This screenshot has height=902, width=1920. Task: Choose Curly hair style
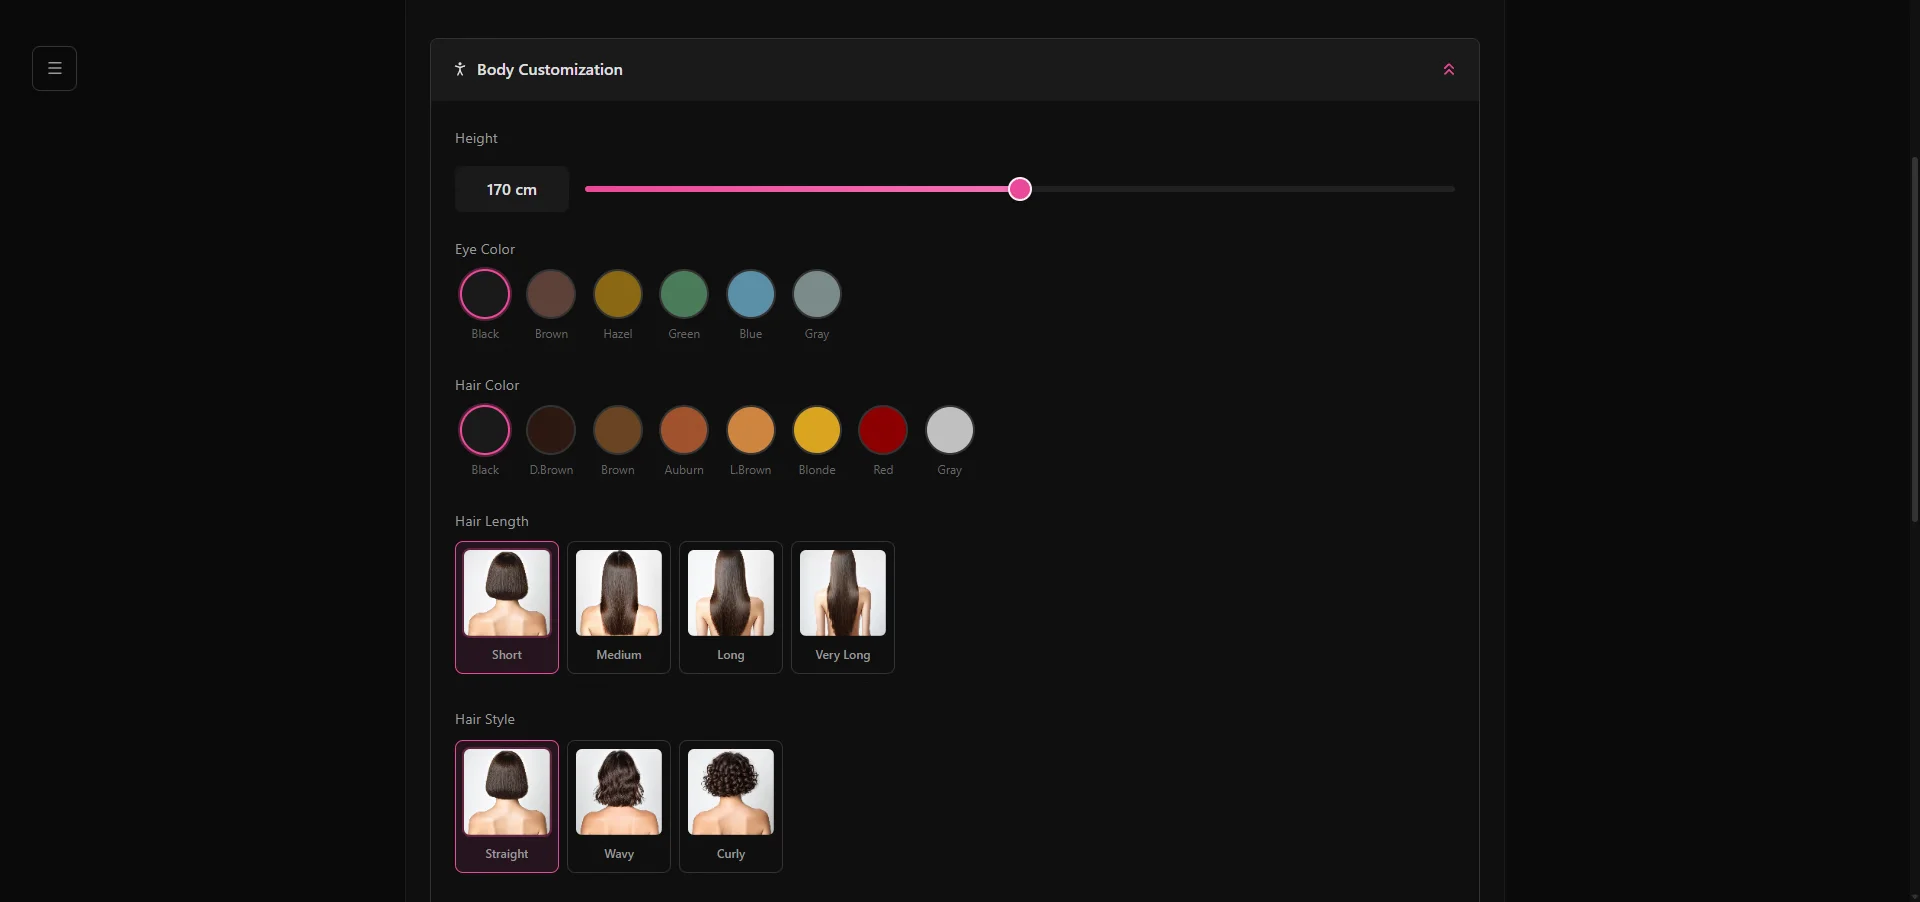pos(731,806)
